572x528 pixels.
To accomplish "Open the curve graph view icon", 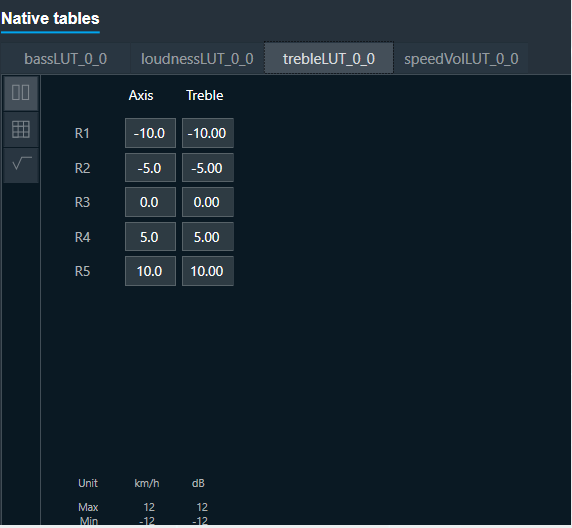I will point(21,165).
